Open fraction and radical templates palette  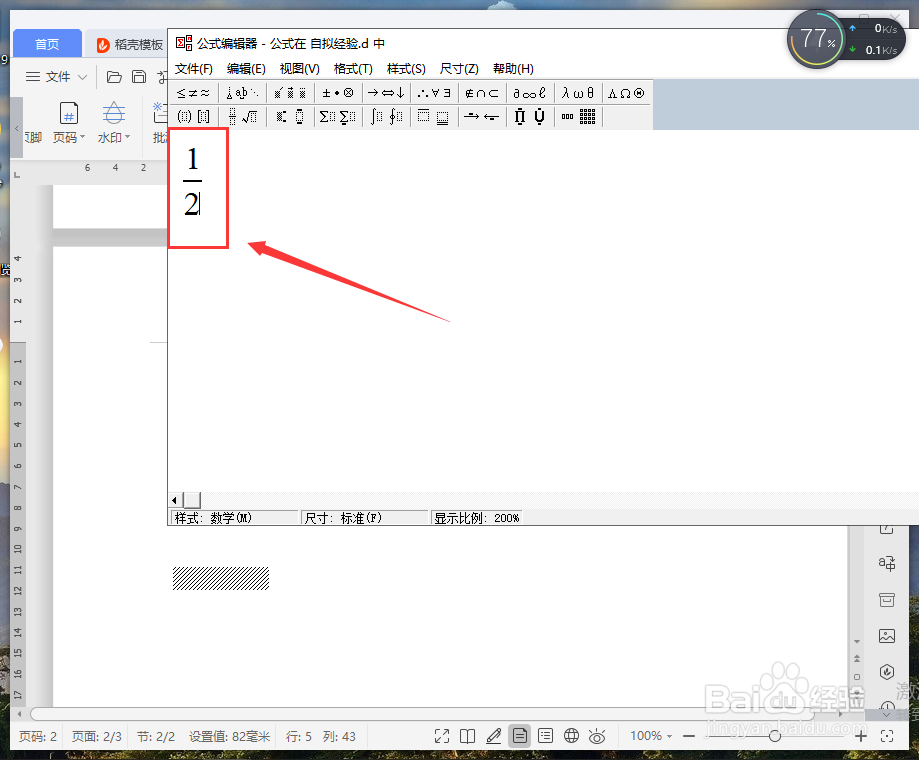[x=242, y=117]
